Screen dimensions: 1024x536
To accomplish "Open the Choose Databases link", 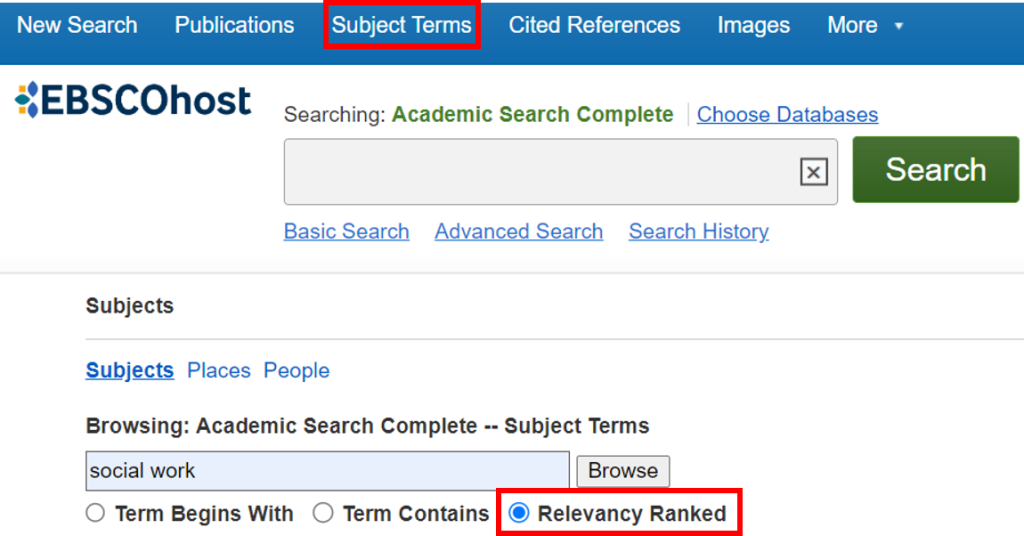I will (787, 114).
